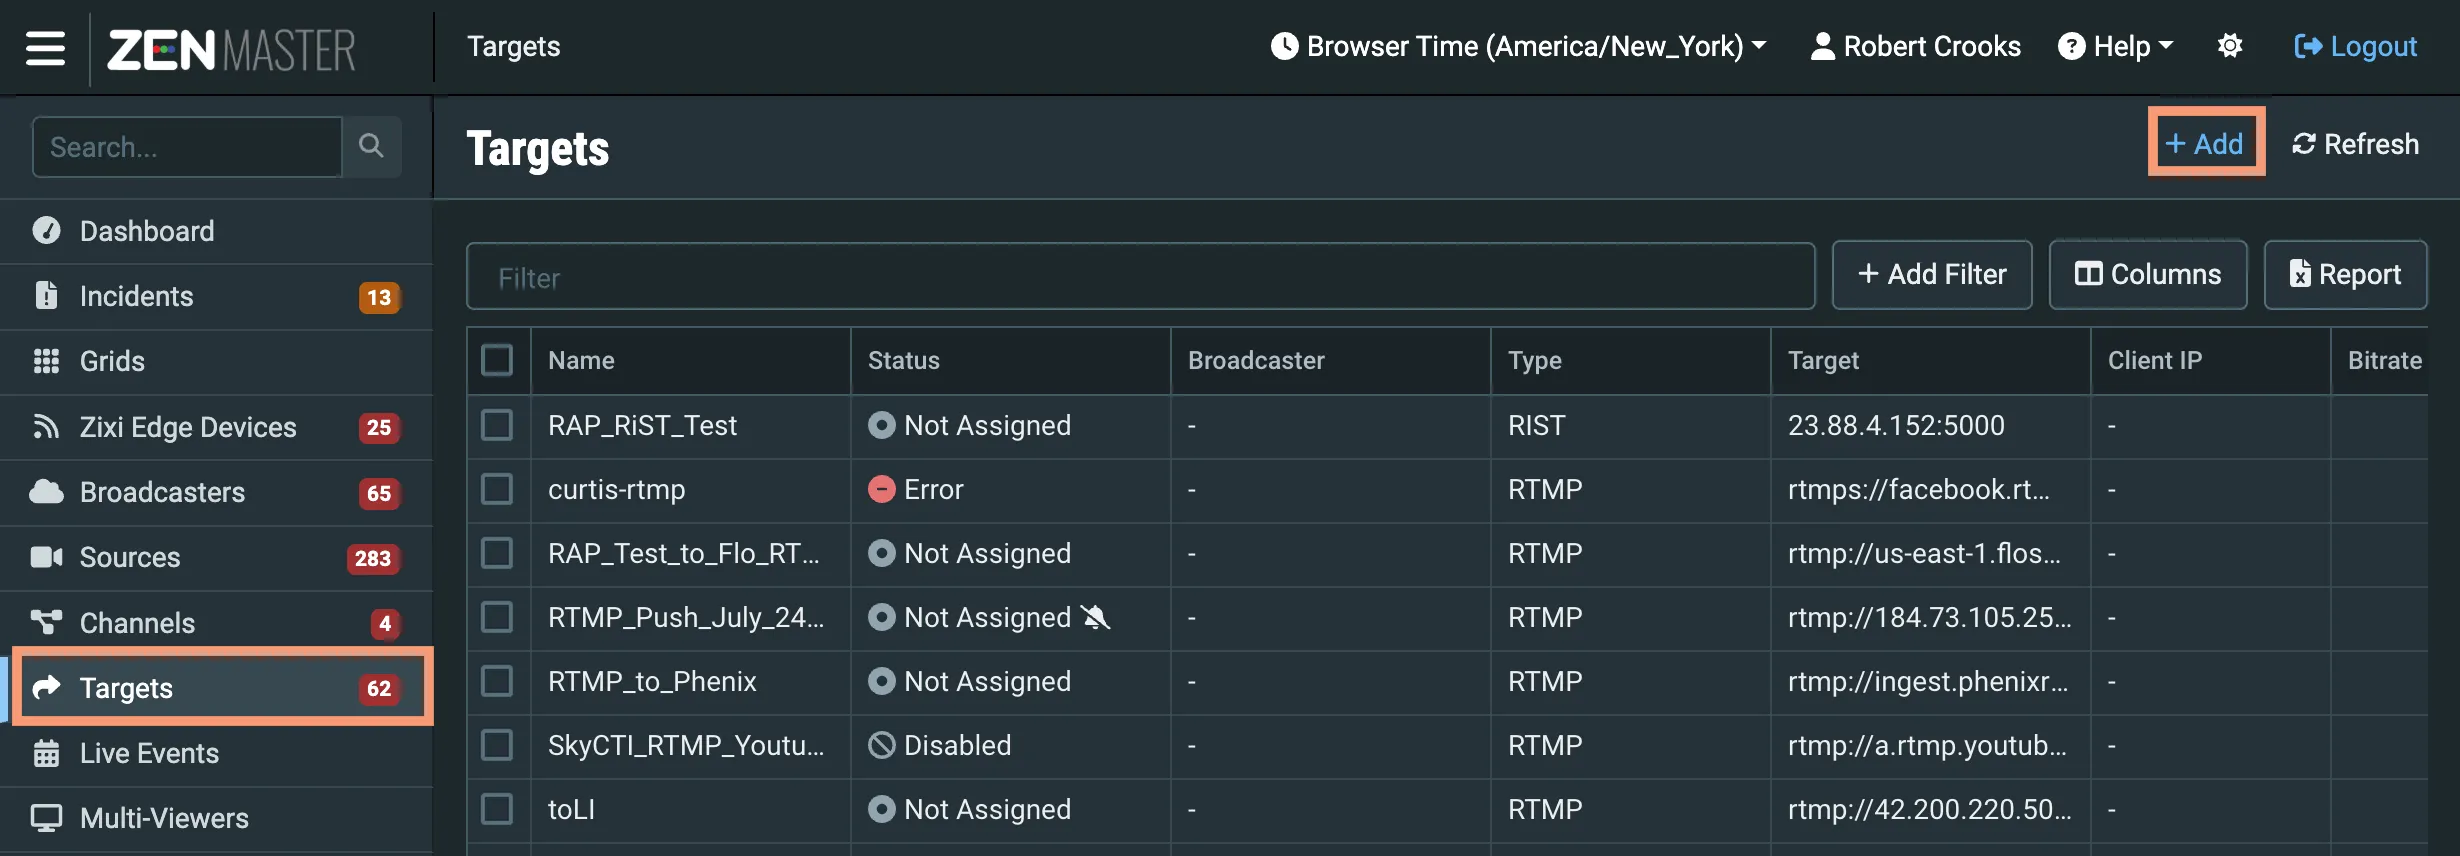
Task: Open the hamburger navigation menu
Action: [45, 48]
